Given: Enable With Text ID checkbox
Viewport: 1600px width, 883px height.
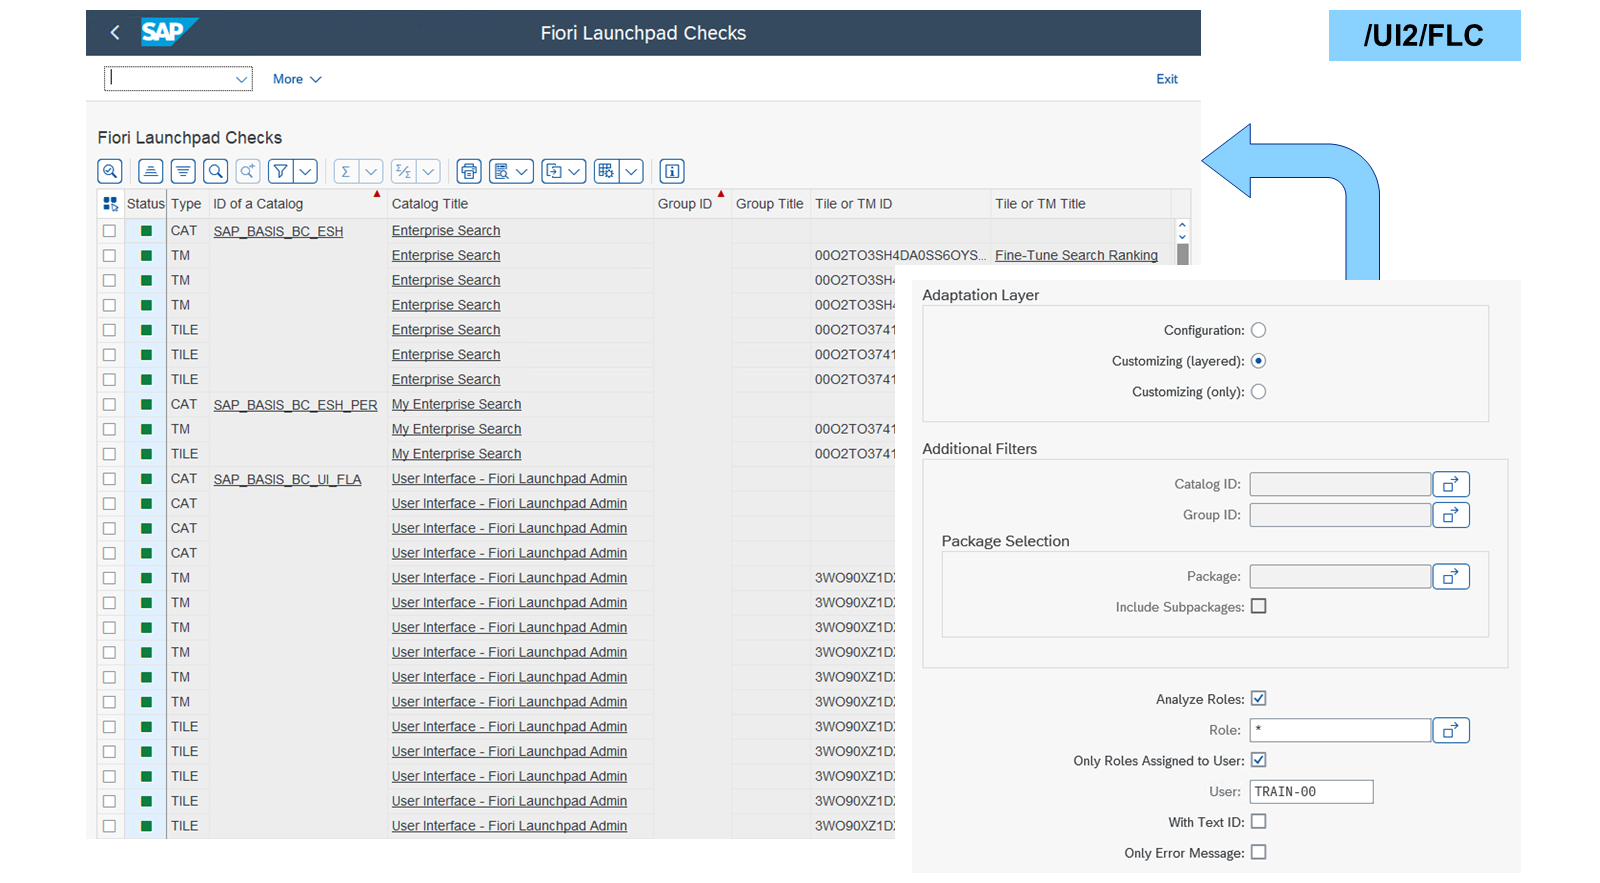Looking at the screenshot, I should click(x=1259, y=821).
